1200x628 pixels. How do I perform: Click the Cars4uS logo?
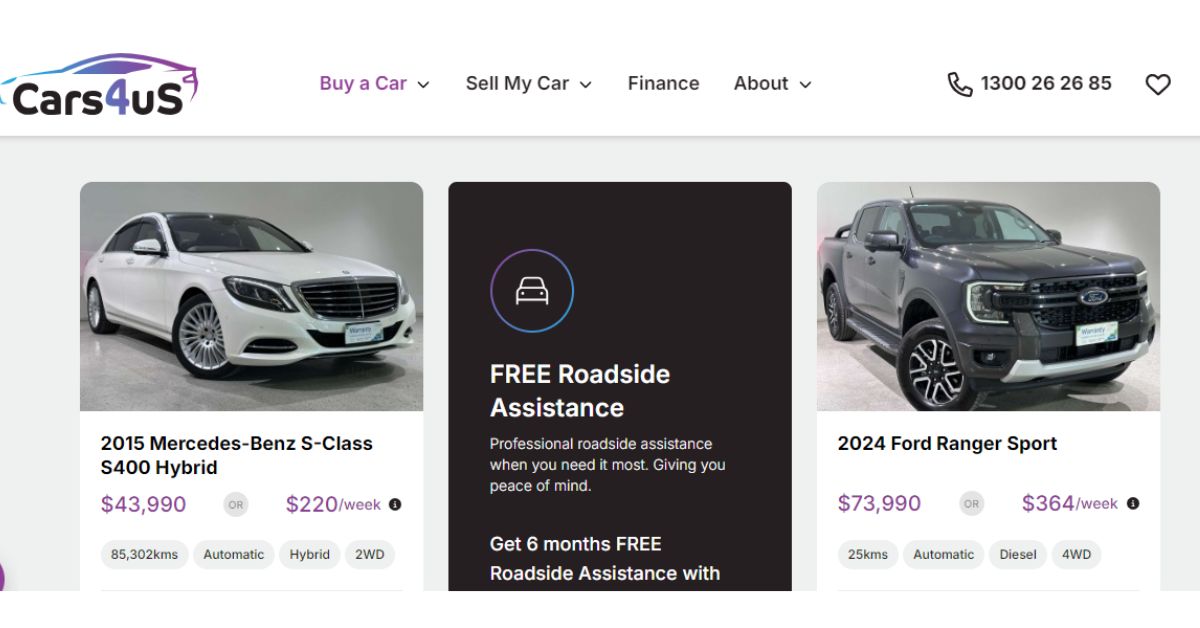point(100,85)
